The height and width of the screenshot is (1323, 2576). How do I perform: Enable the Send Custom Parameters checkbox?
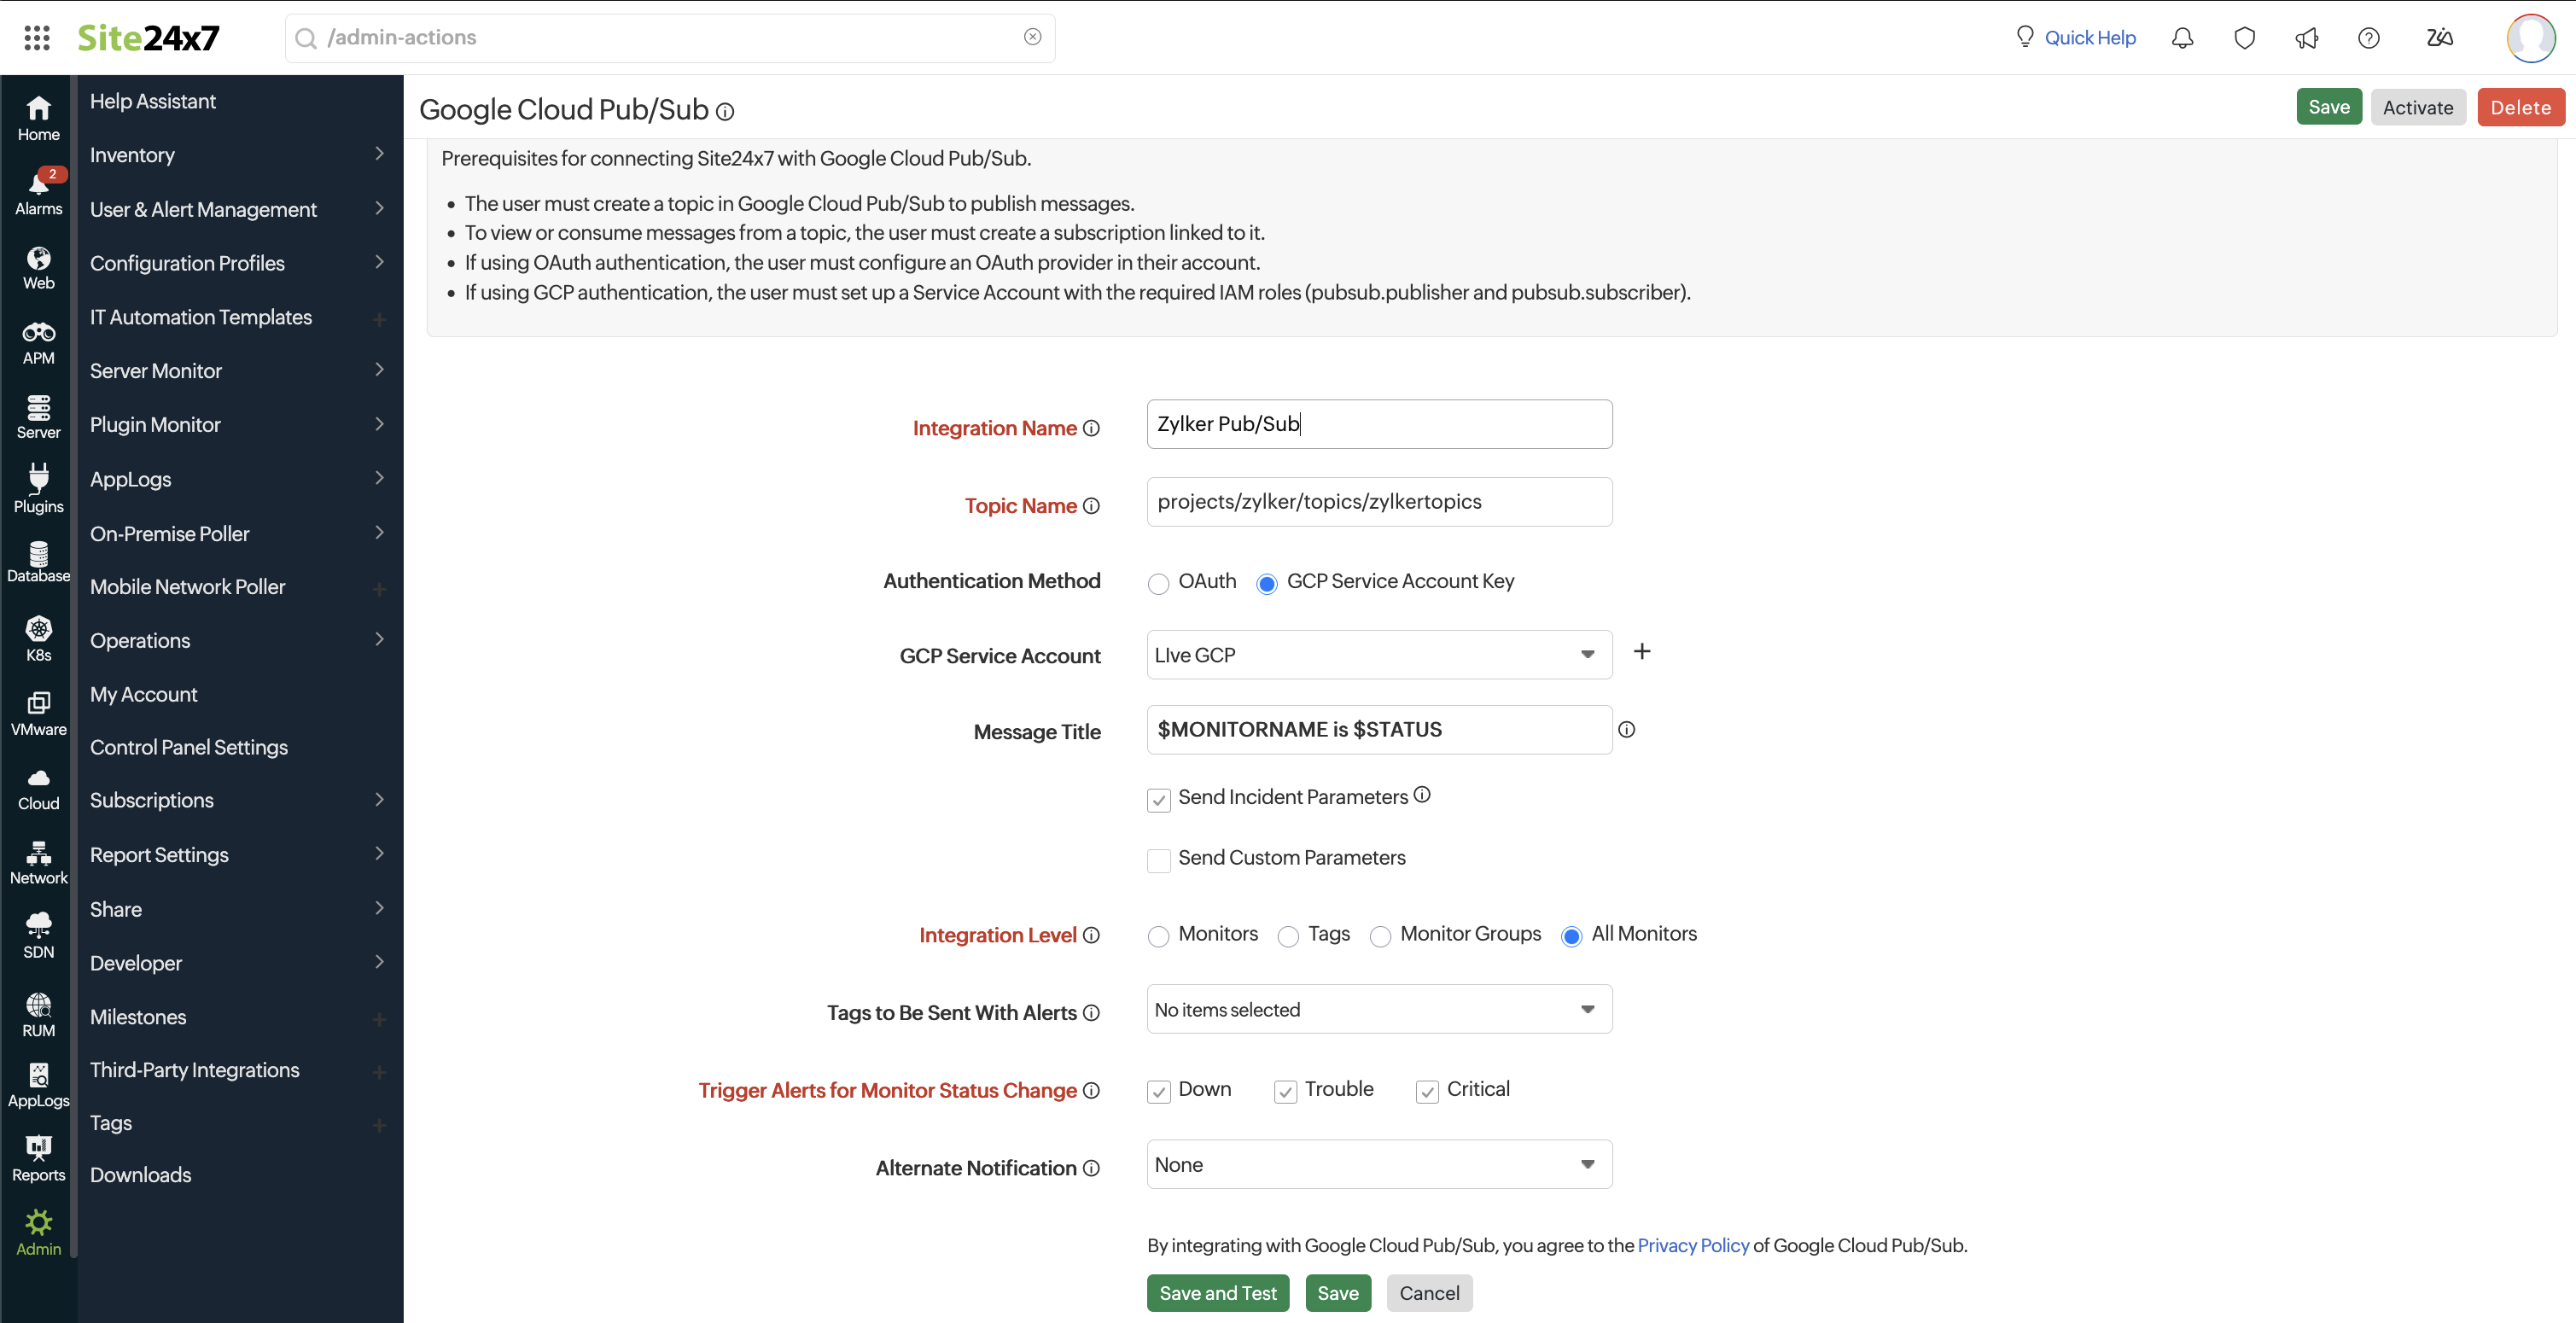pos(1158,860)
